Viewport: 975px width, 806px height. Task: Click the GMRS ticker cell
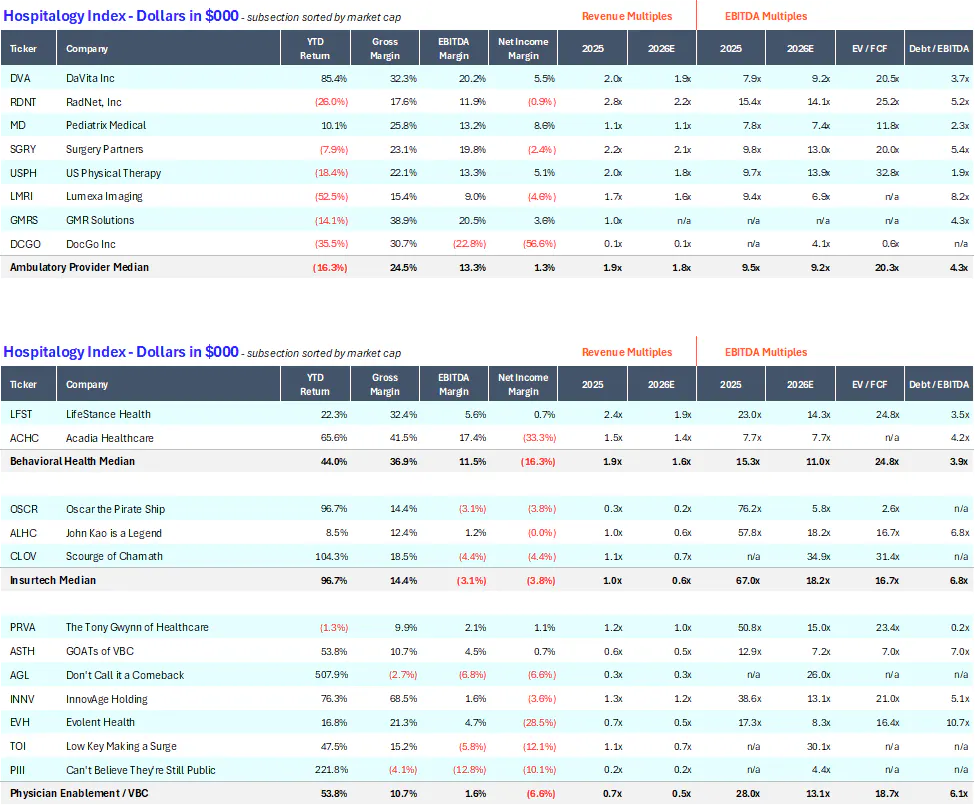pos(24,220)
